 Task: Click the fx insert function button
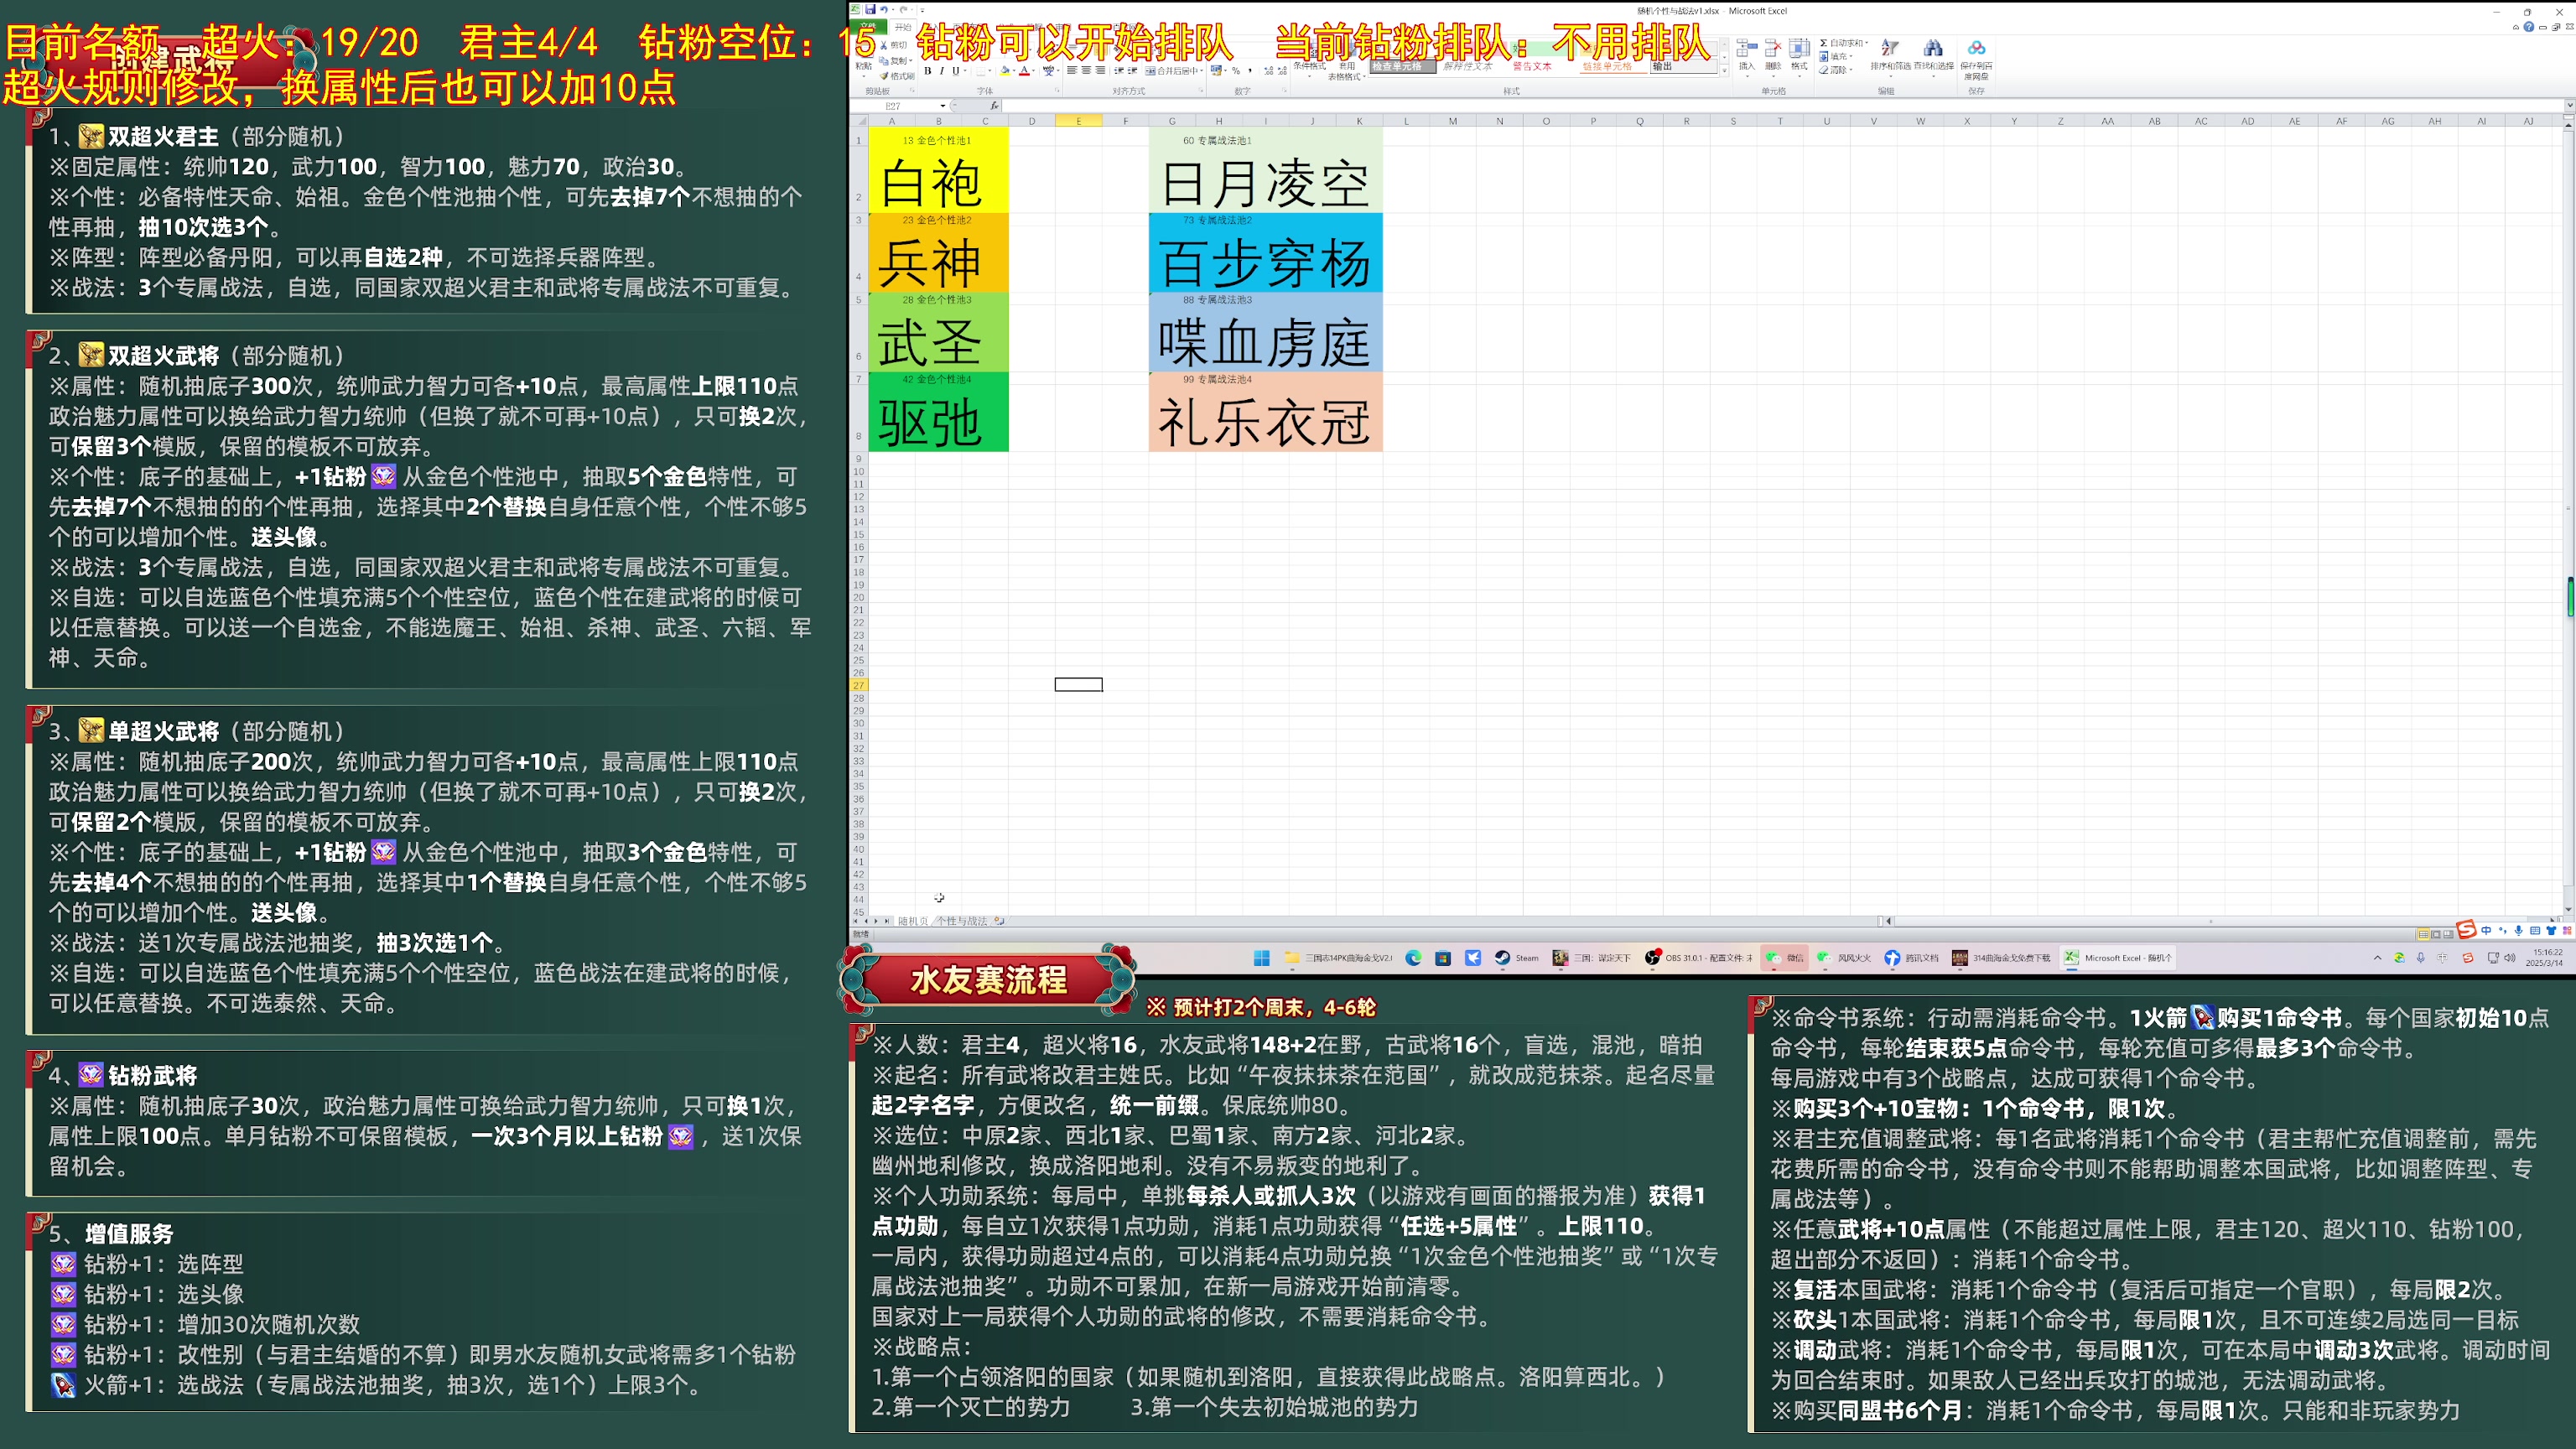pyautogui.click(x=994, y=106)
